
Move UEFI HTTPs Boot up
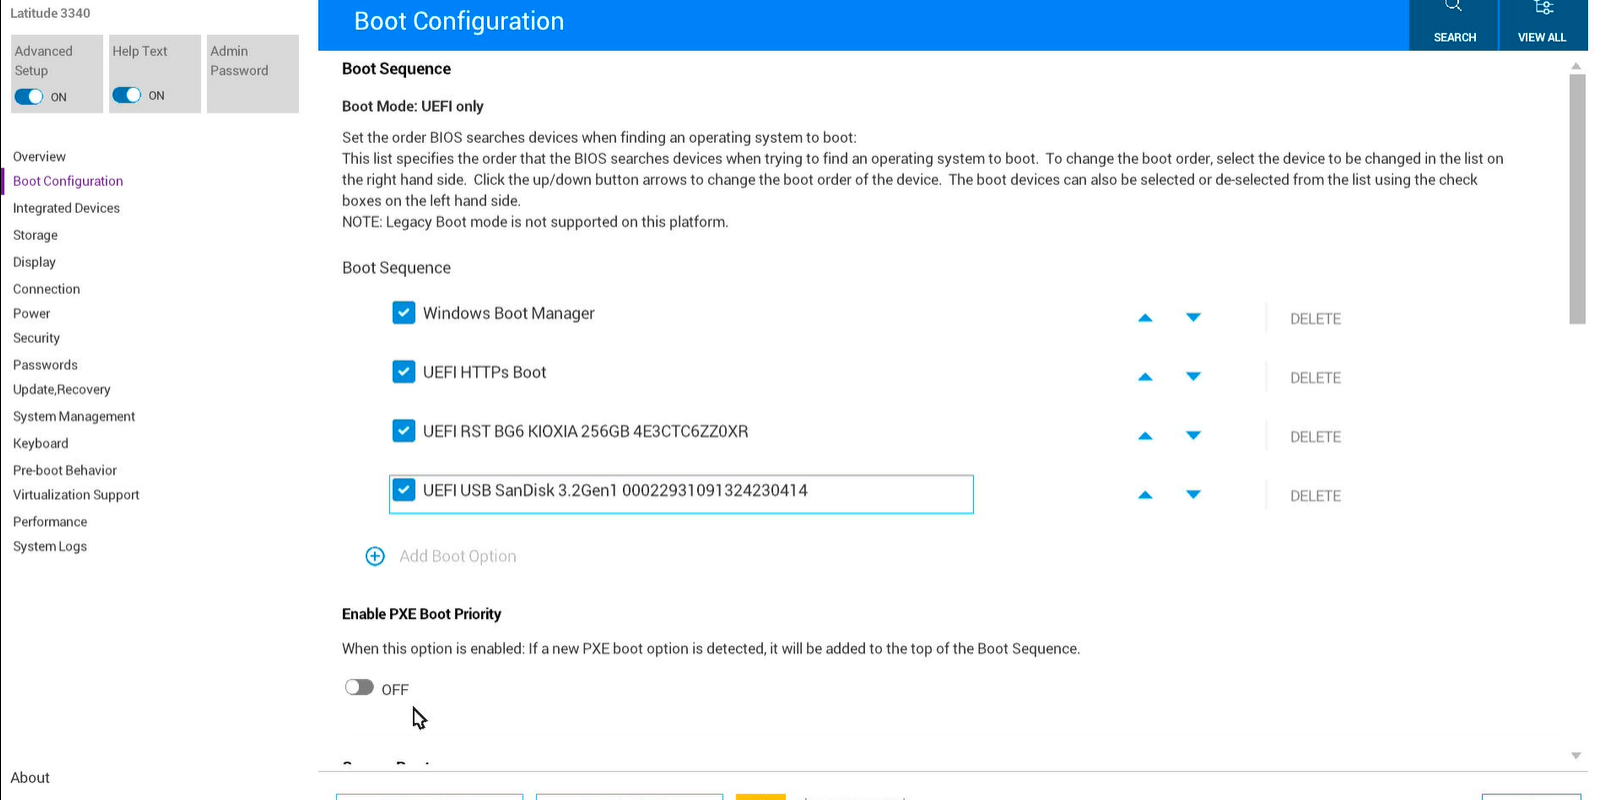click(x=1145, y=377)
